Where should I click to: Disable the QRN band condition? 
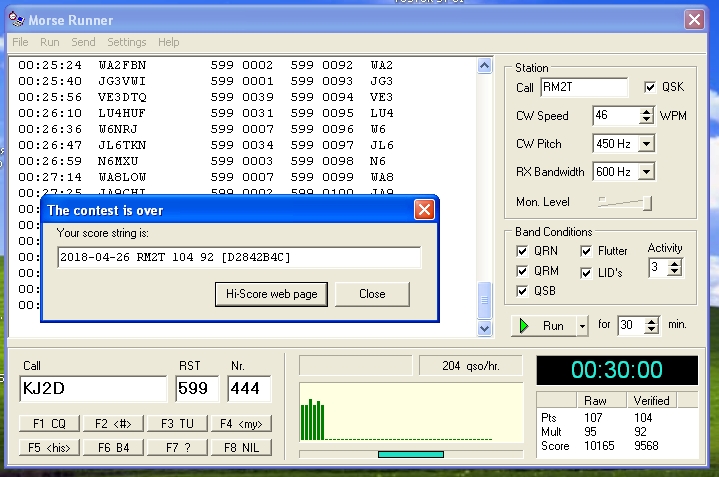pos(522,251)
